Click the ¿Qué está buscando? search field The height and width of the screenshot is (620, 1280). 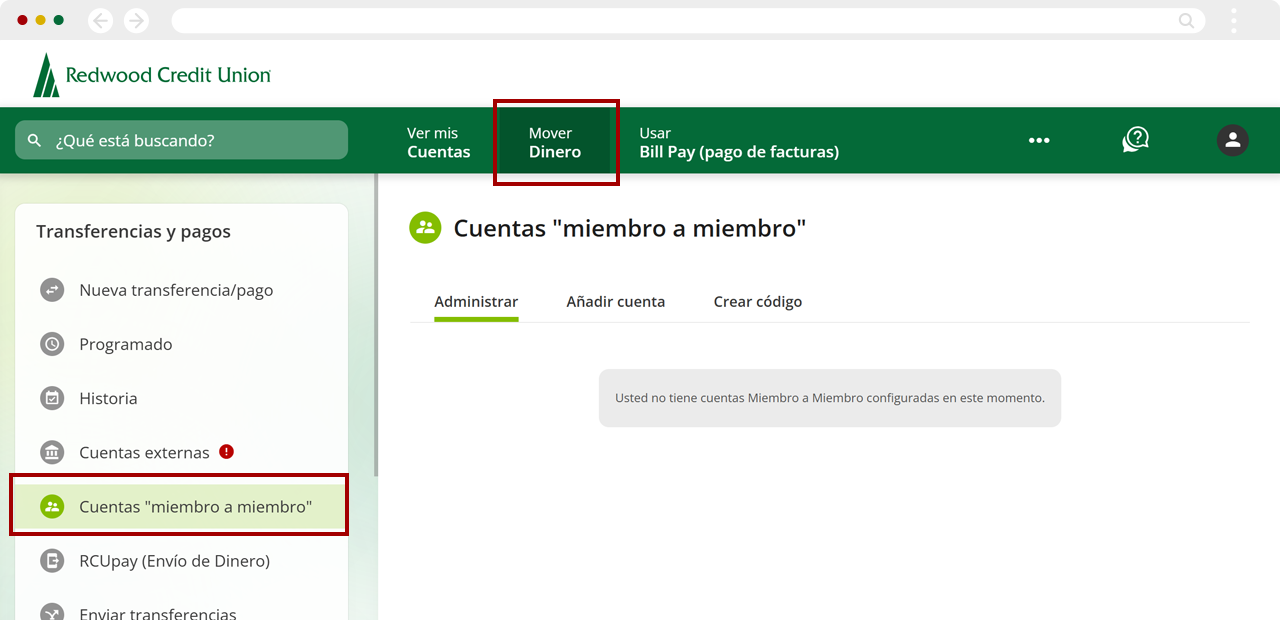point(190,141)
